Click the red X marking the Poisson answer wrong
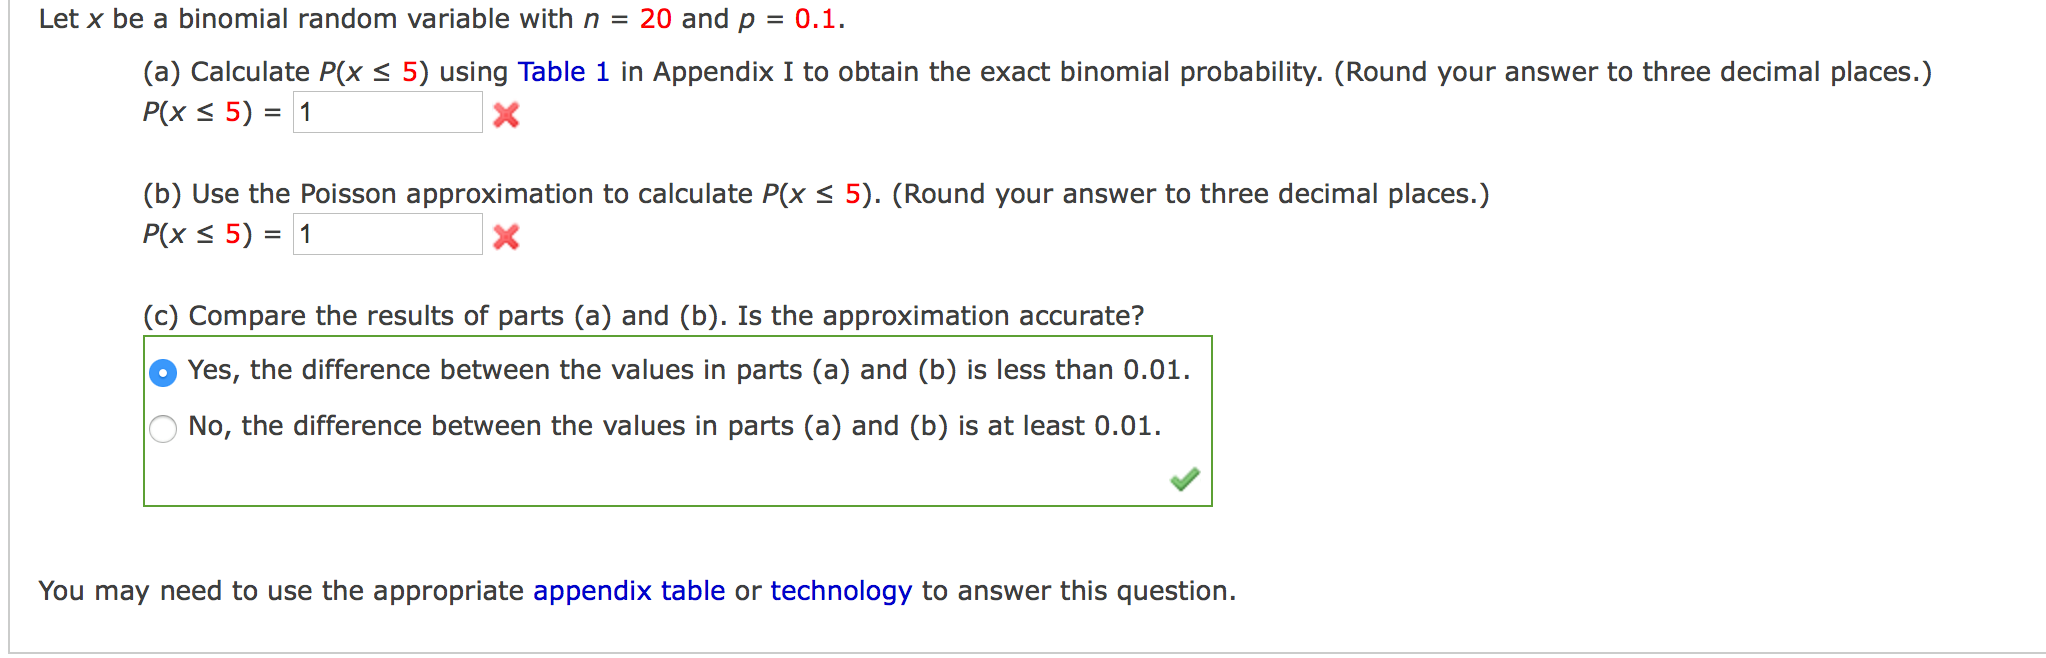Image resolution: width=2046 pixels, height=658 pixels. (505, 237)
